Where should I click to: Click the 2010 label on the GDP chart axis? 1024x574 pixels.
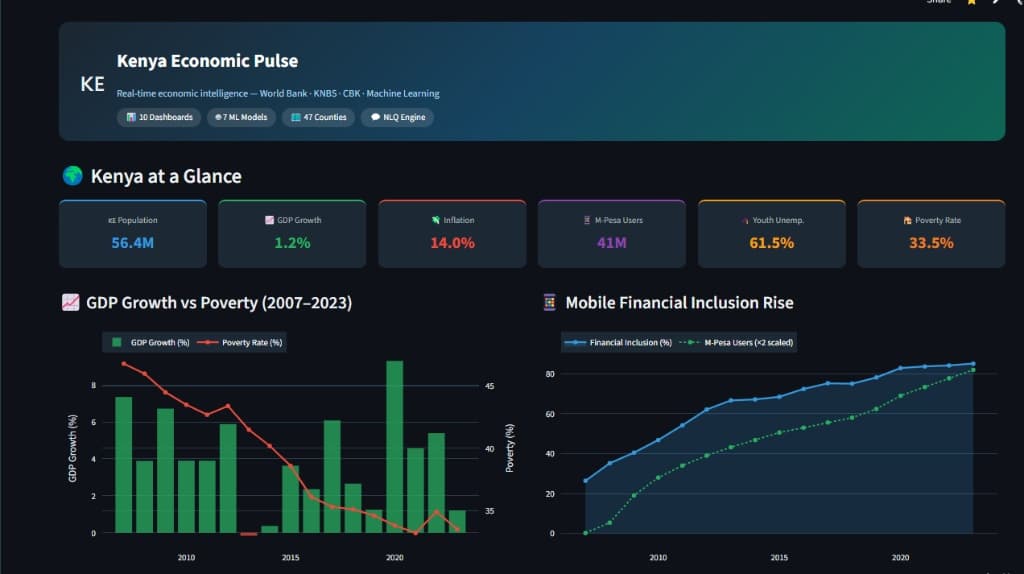tap(186, 557)
